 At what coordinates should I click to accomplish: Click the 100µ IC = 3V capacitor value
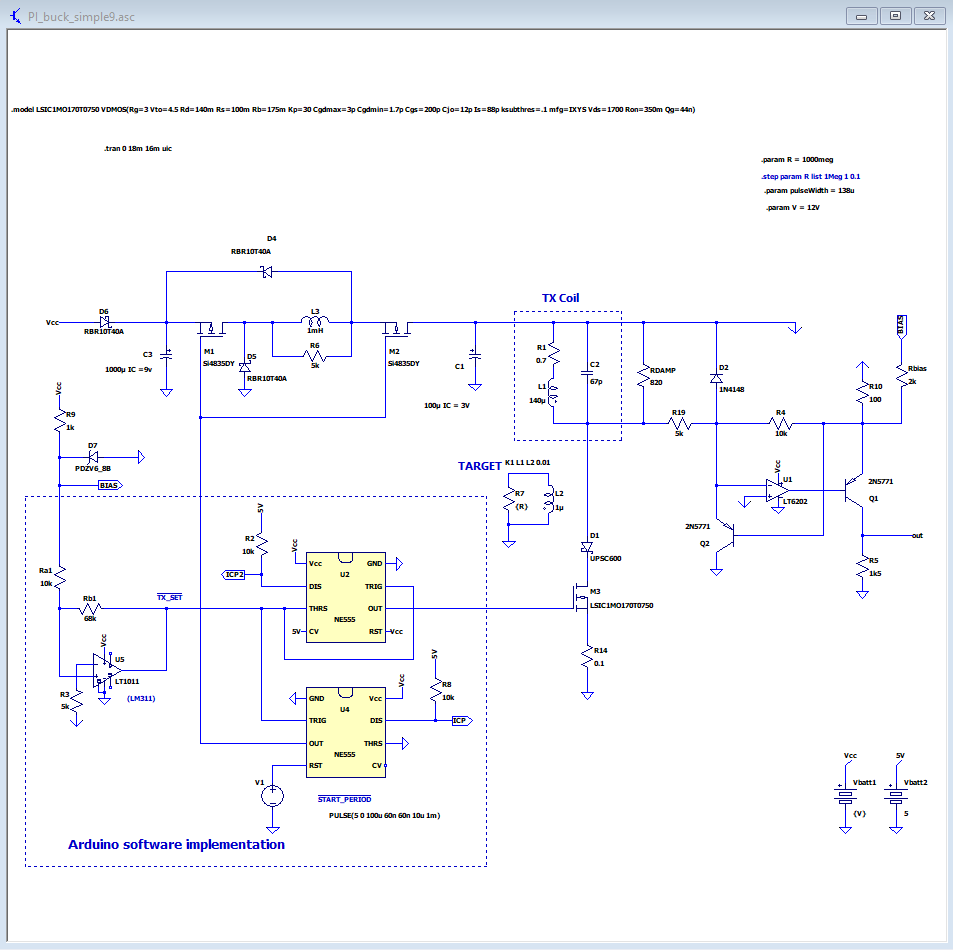coord(447,405)
